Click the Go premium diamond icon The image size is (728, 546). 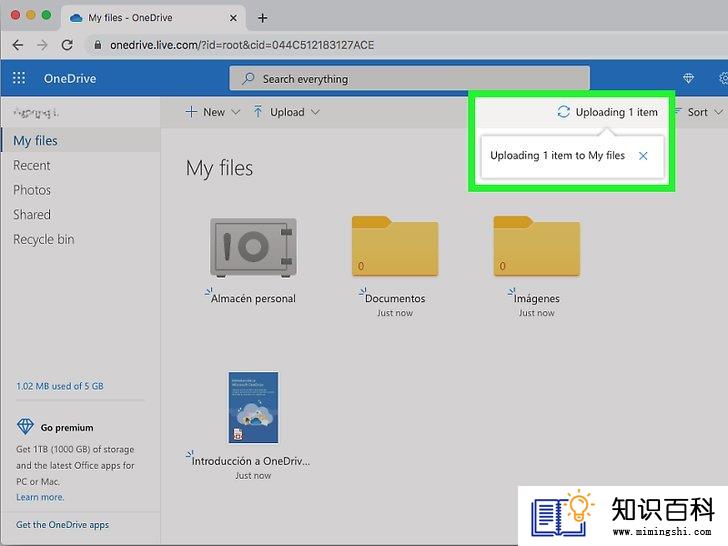25,427
